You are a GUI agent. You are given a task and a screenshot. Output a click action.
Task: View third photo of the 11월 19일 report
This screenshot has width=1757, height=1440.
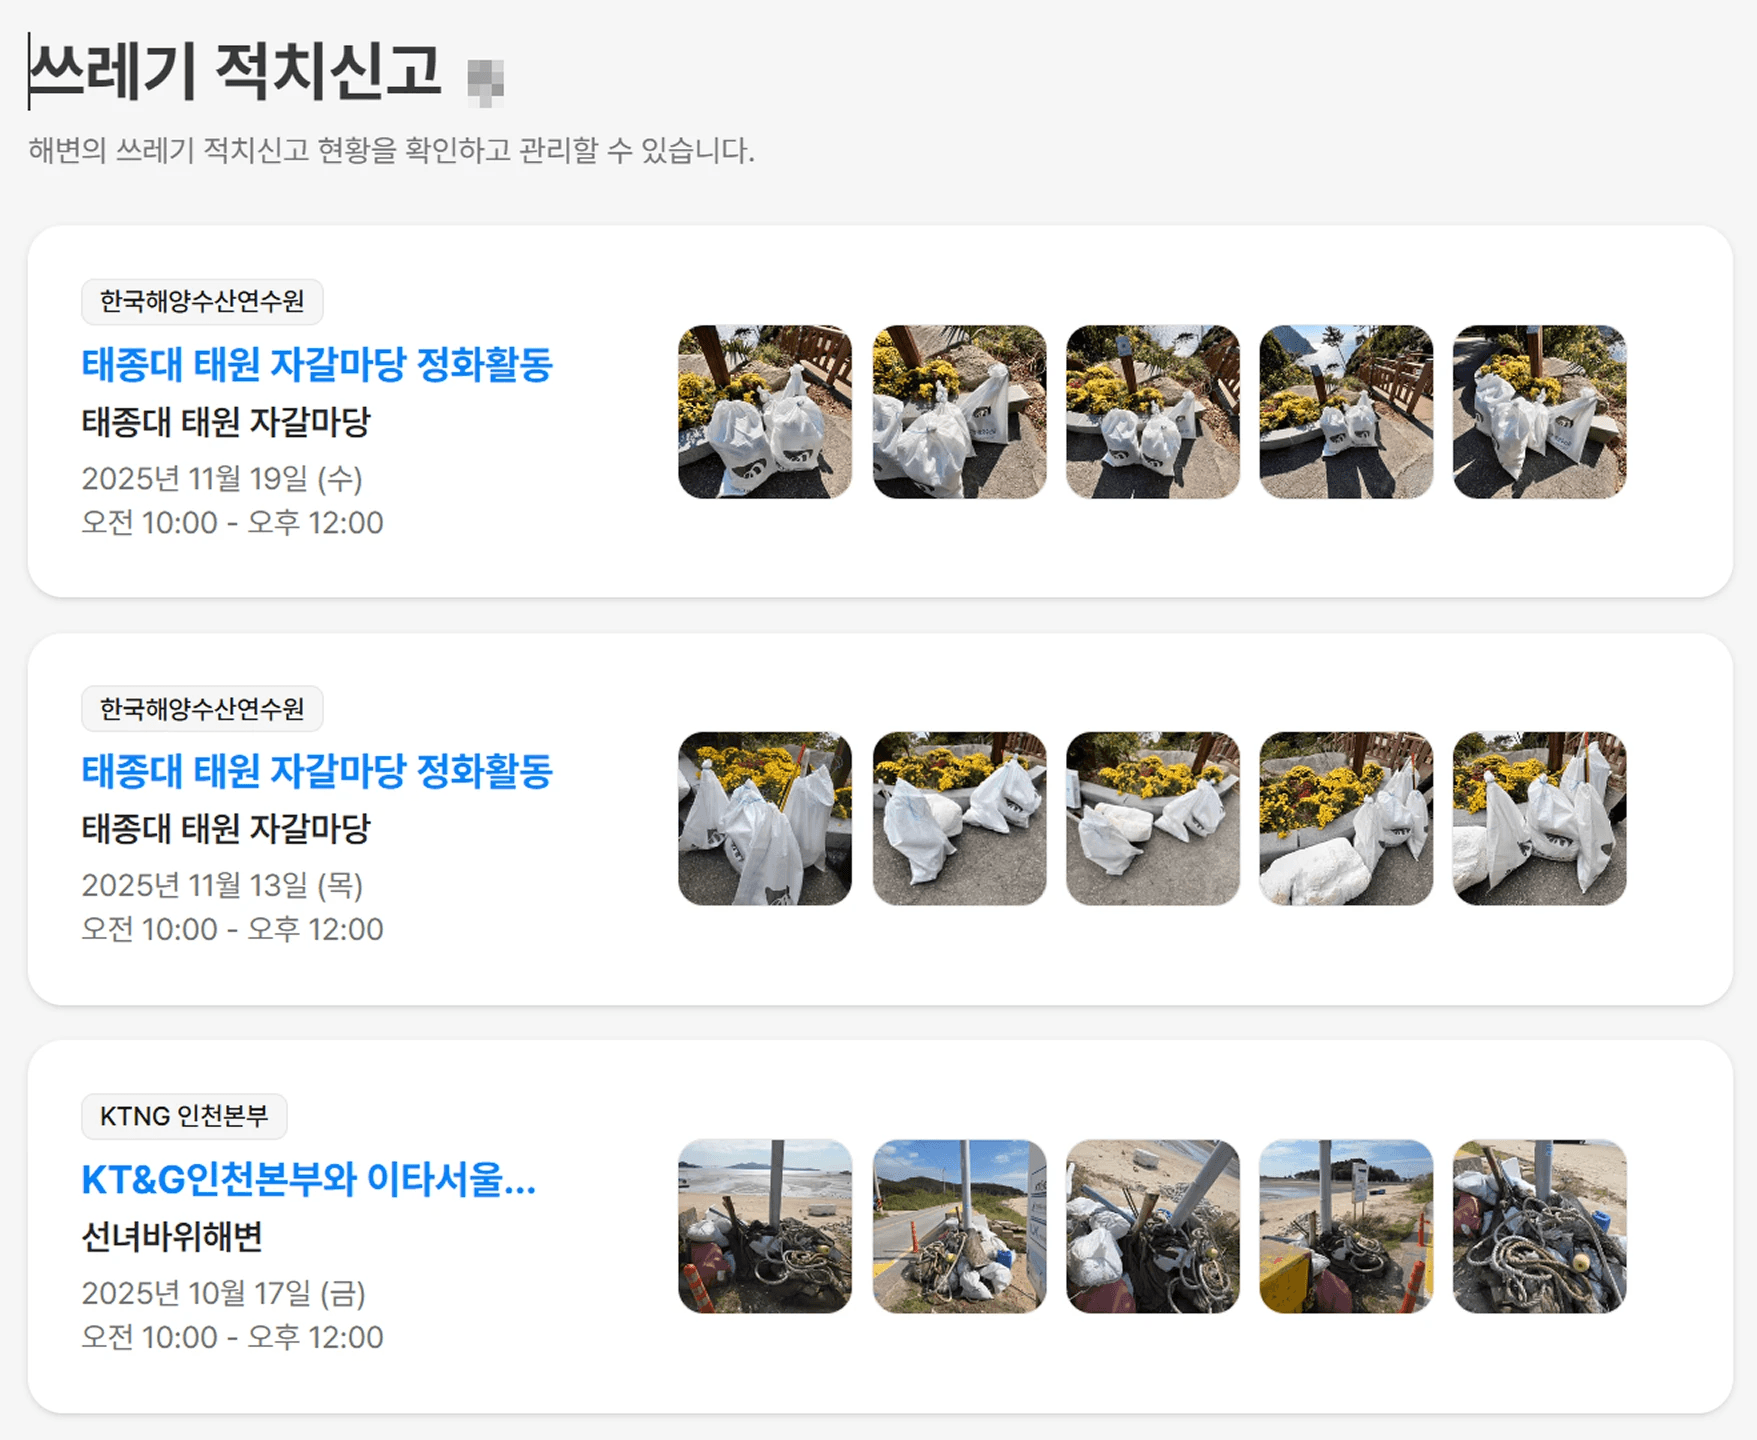1152,412
